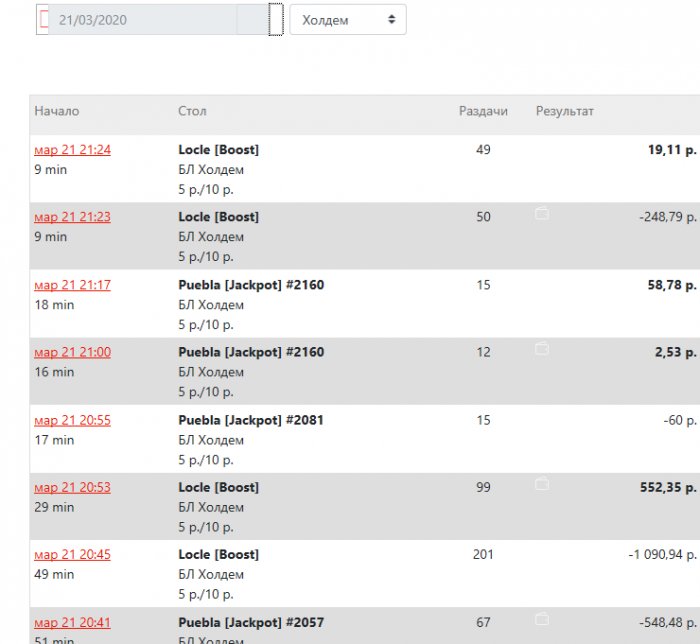The width and height of the screenshot is (700, 644).
Task: Click the red calendar icon beside the date field
Action: click(43, 19)
